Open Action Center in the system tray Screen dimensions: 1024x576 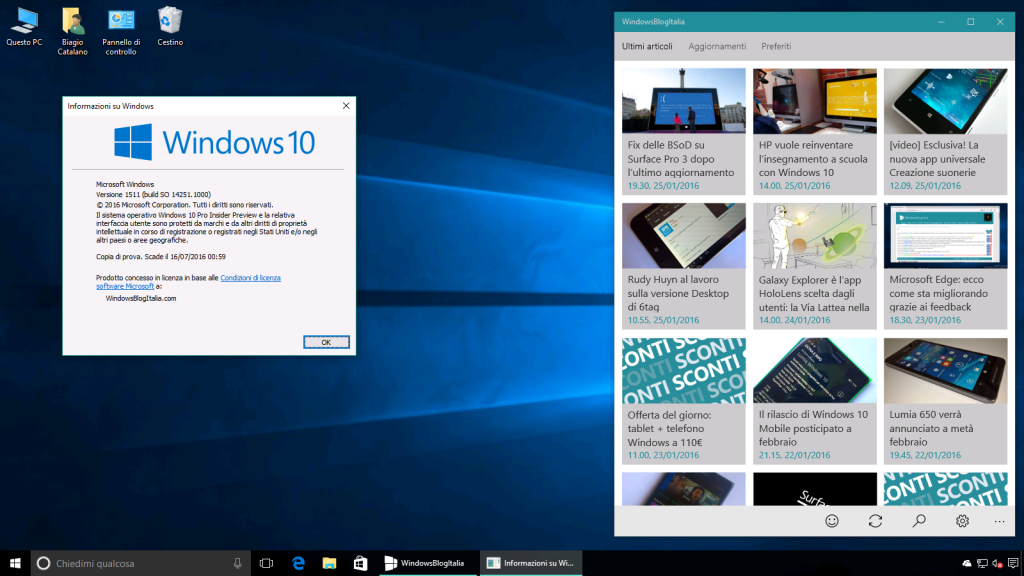click(x=1013, y=562)
